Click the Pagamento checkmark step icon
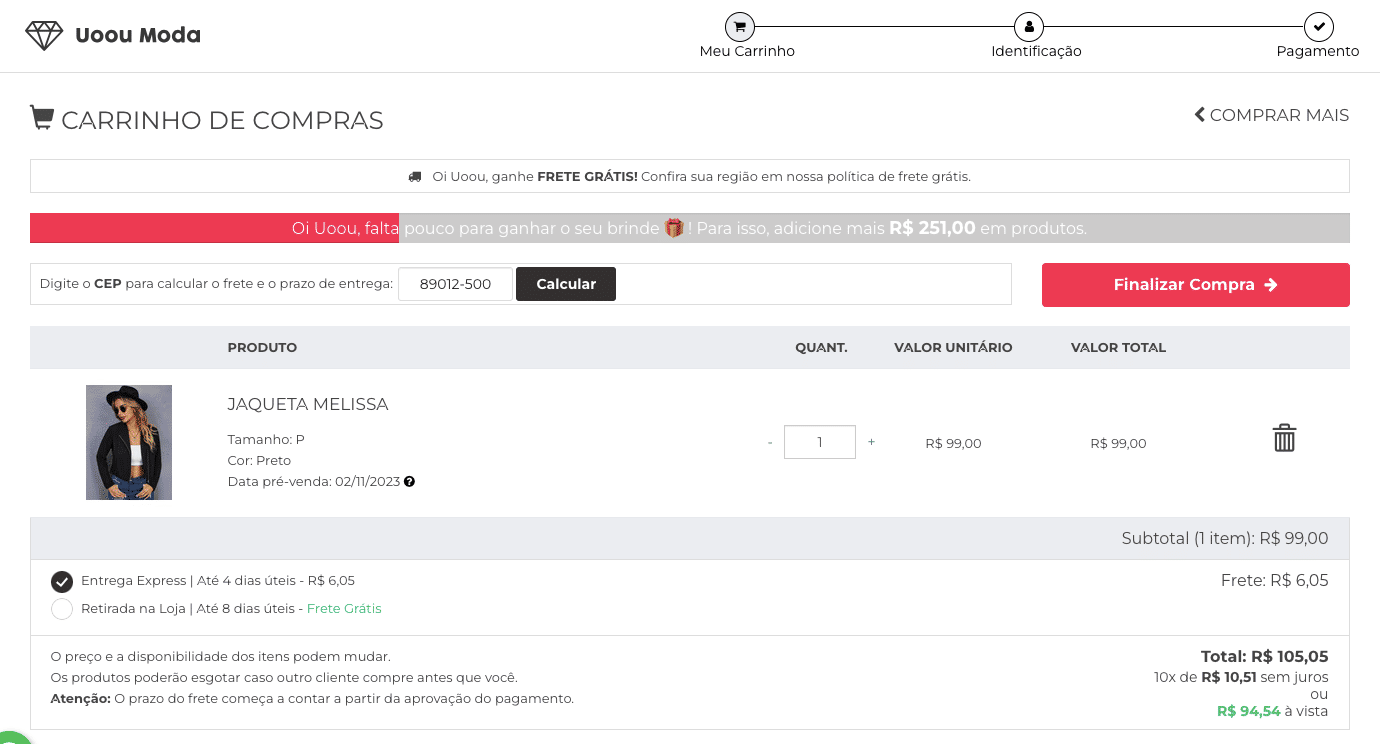 click(x=1318, y=27)
